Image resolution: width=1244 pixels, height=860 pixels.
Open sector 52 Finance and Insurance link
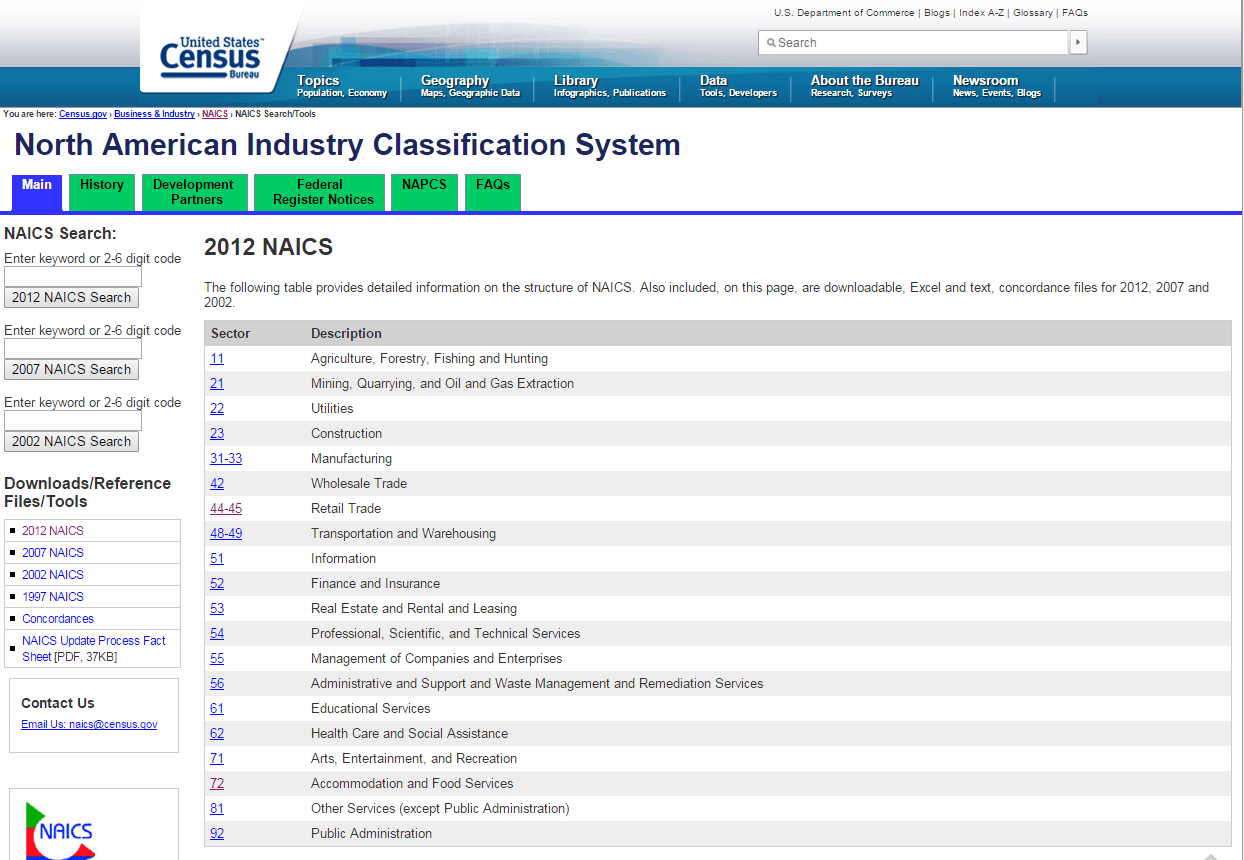[x=217, y=584]
